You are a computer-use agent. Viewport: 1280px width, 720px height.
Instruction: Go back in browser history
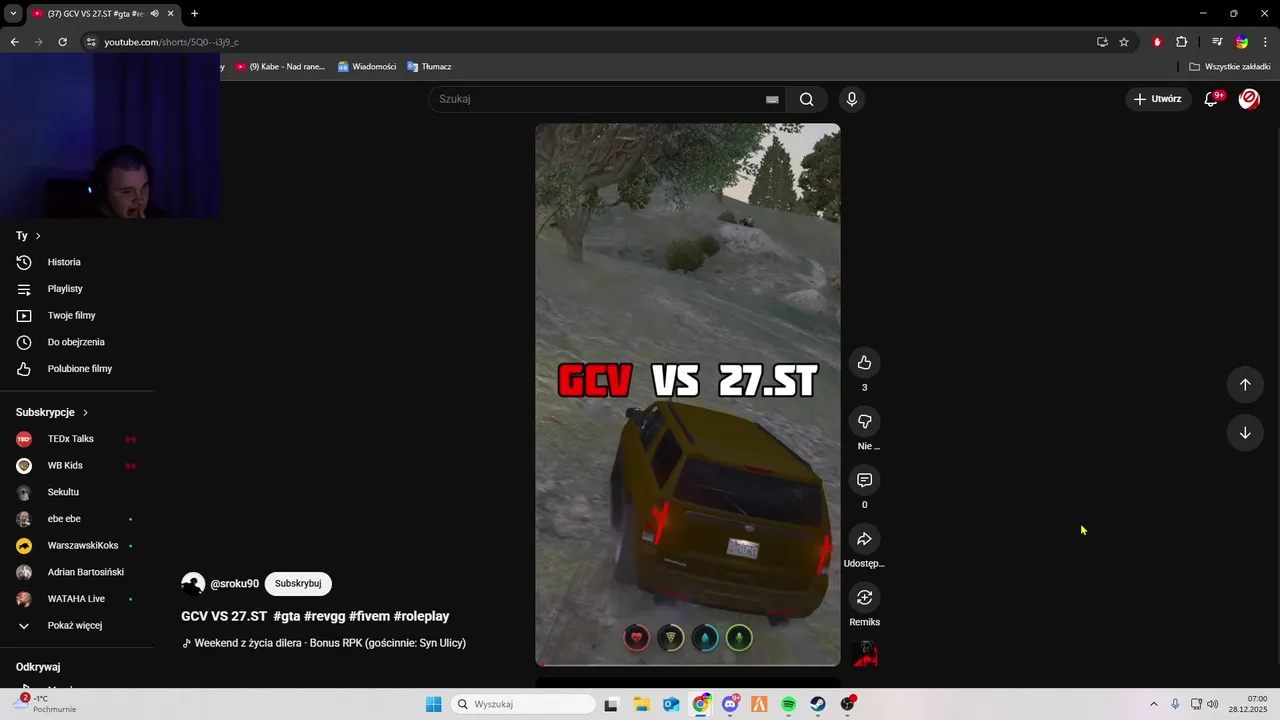click(14, 42)
